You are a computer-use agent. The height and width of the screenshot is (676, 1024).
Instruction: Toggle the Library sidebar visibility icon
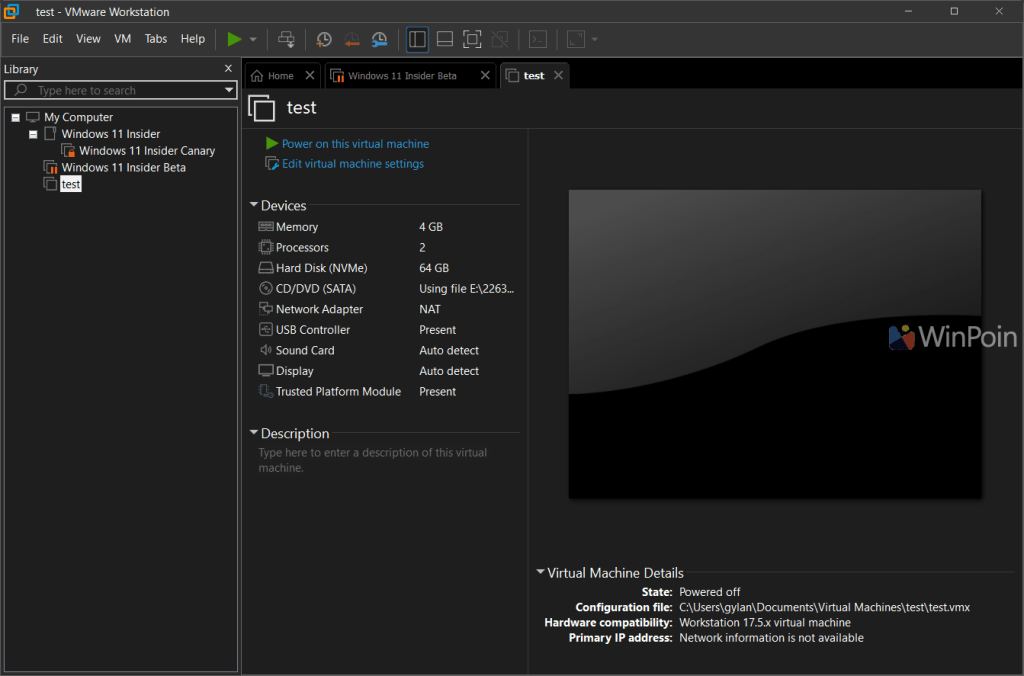pyautogui.click(x=416, y=39)
